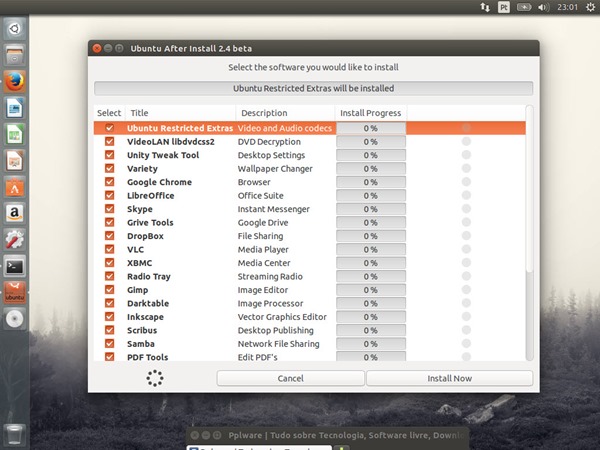Open the Files manager in launcher
600x450 pixels.
15,55
